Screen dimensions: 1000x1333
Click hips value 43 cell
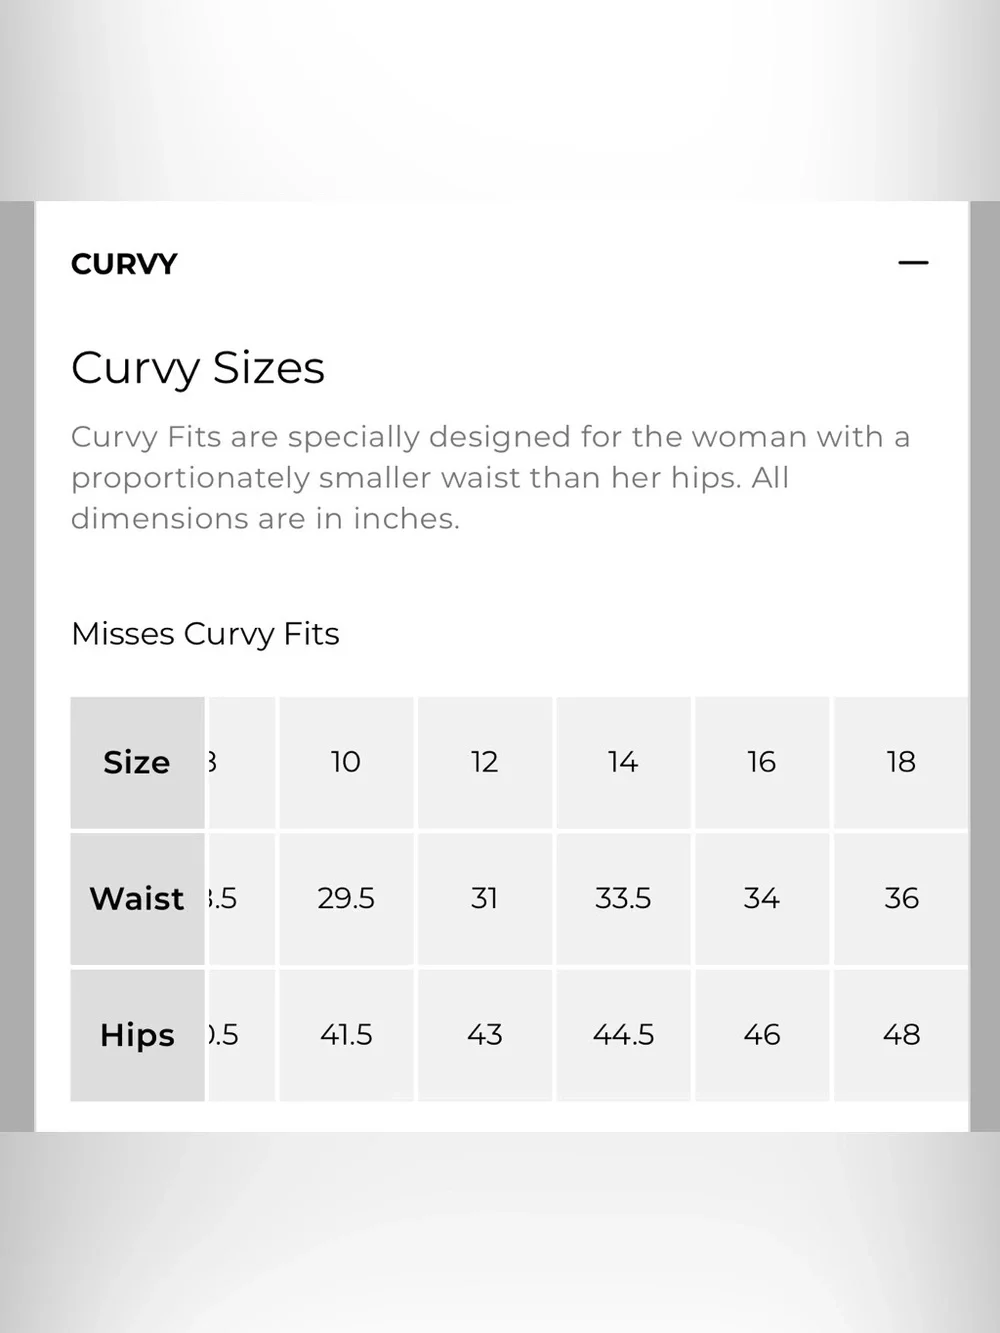click(x=485, y=1035)
